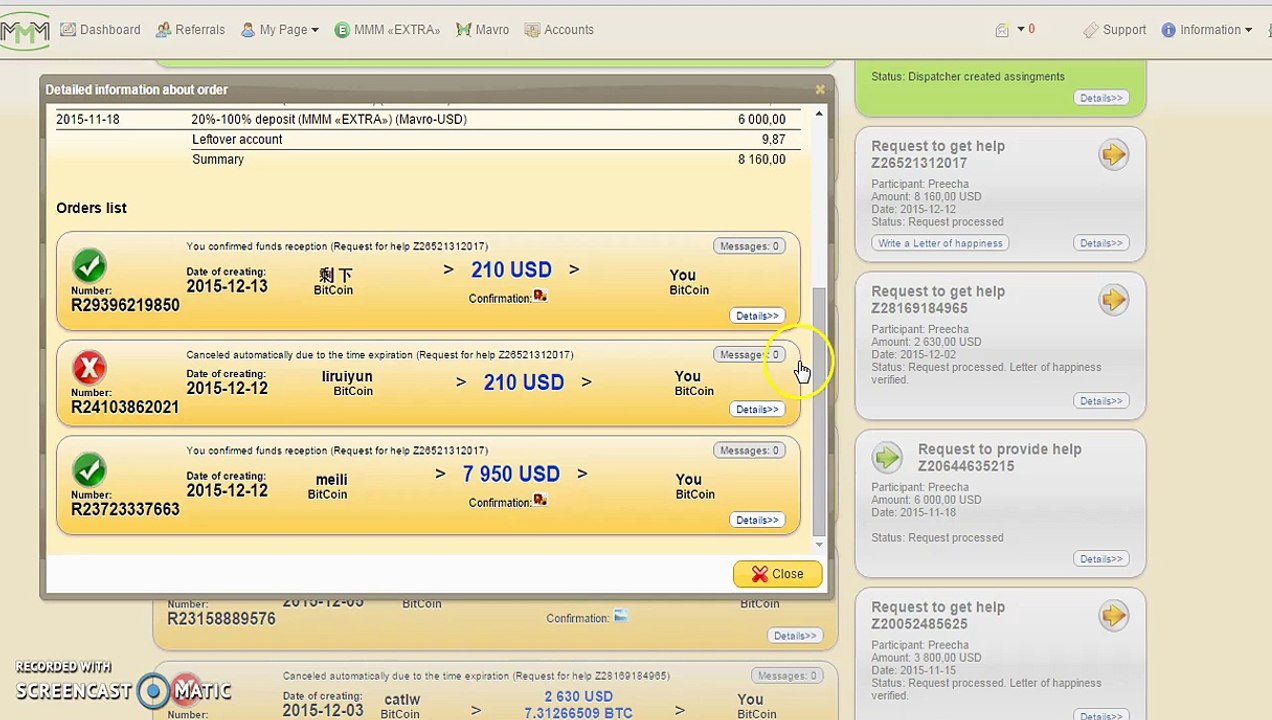Viewport: 1272px width, 720px height.
Task: Click the Accounts icon in the top menu
Action: (x=532, y=30)
